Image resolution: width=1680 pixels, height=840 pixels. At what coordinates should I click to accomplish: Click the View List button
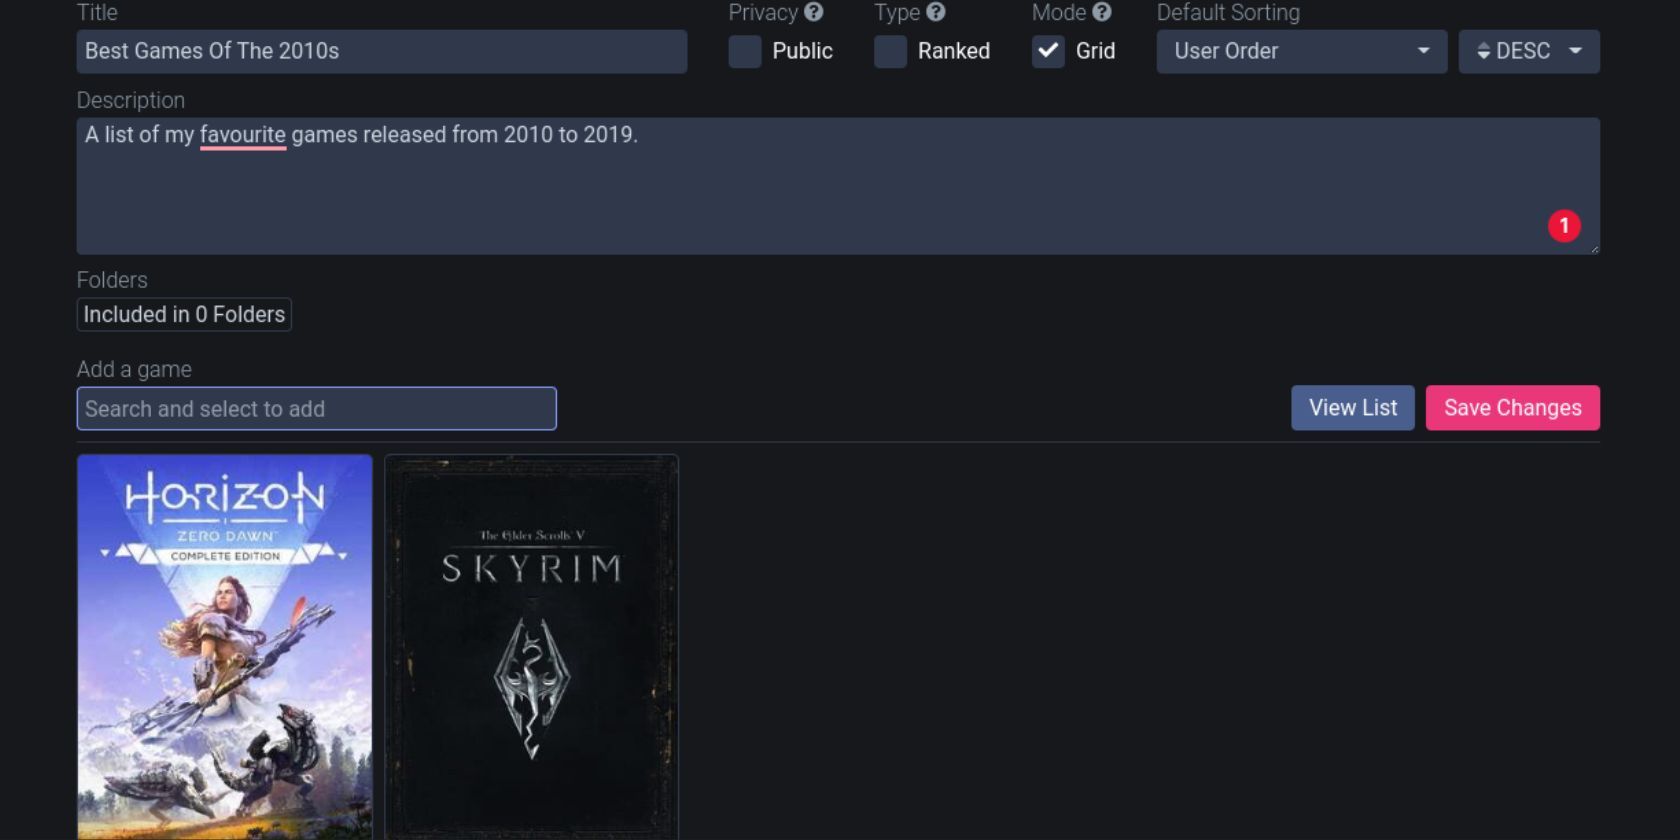click(1353, 408)
